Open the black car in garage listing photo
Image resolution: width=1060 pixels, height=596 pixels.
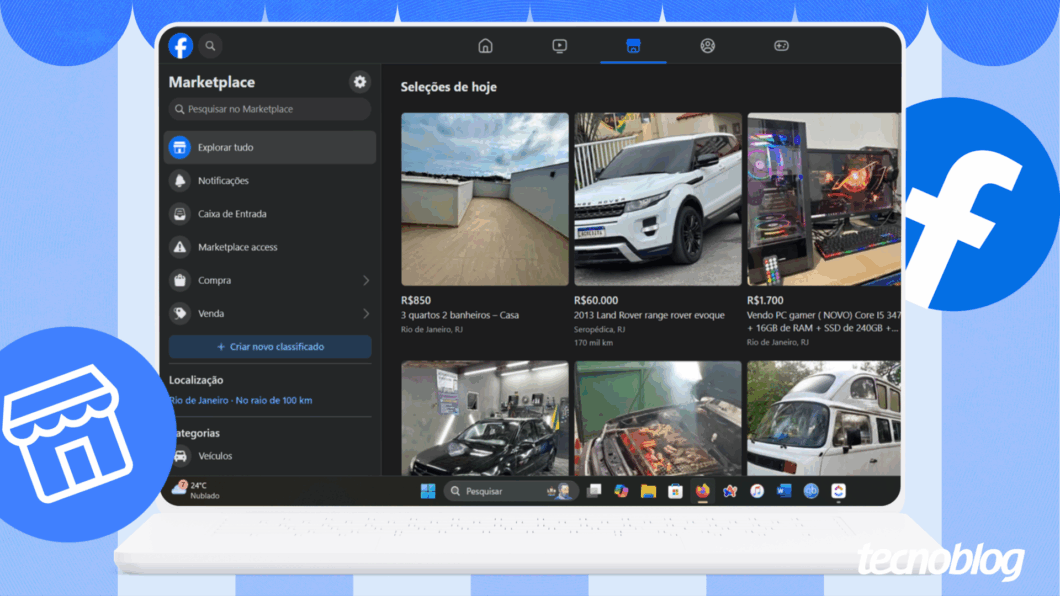[x=485, y=418]
